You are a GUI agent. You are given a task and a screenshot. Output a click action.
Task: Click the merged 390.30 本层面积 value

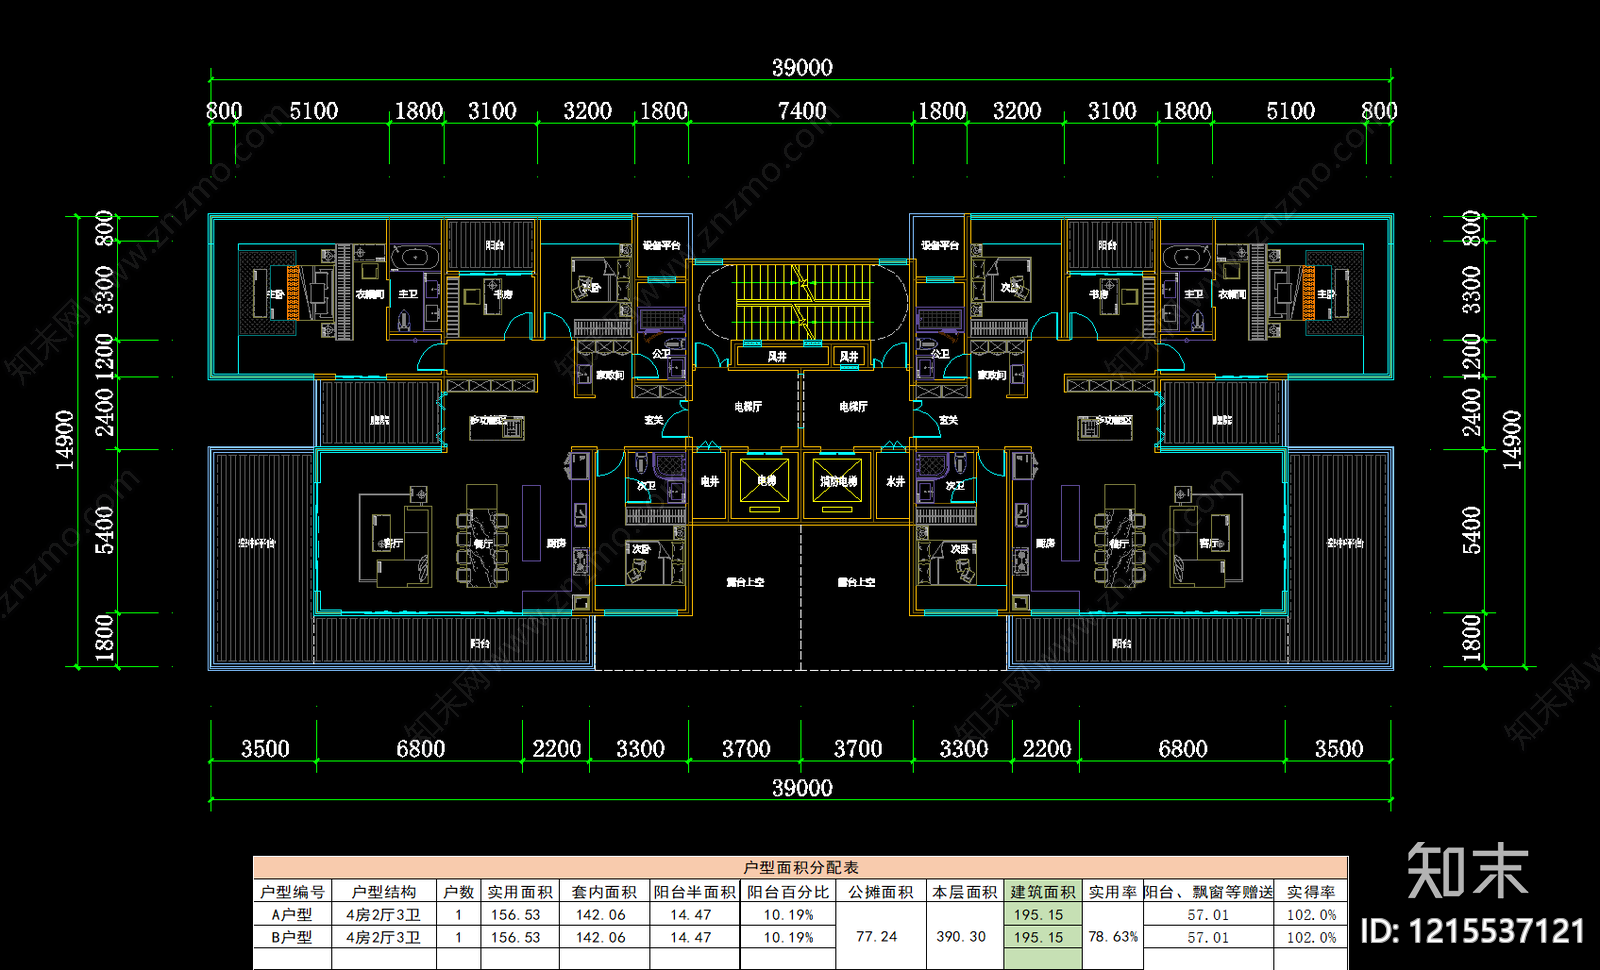[961, 937]
